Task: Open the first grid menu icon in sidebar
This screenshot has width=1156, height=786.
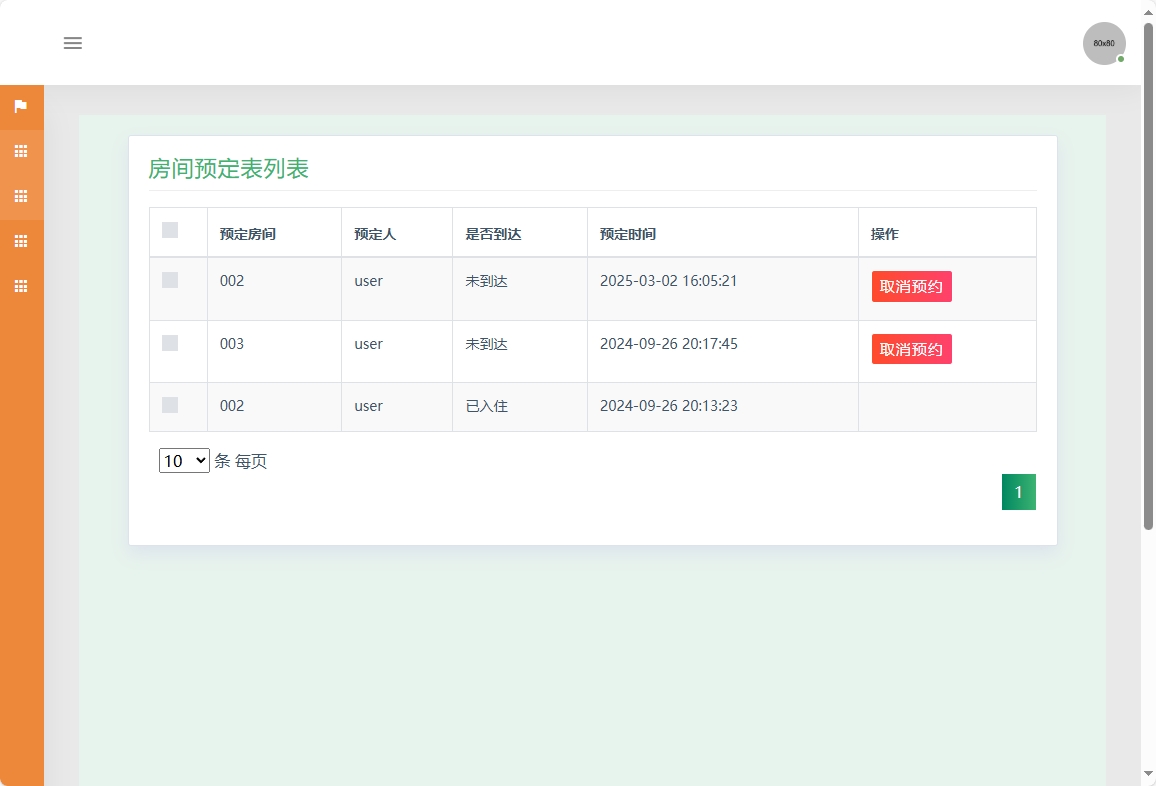Action: 21,151
